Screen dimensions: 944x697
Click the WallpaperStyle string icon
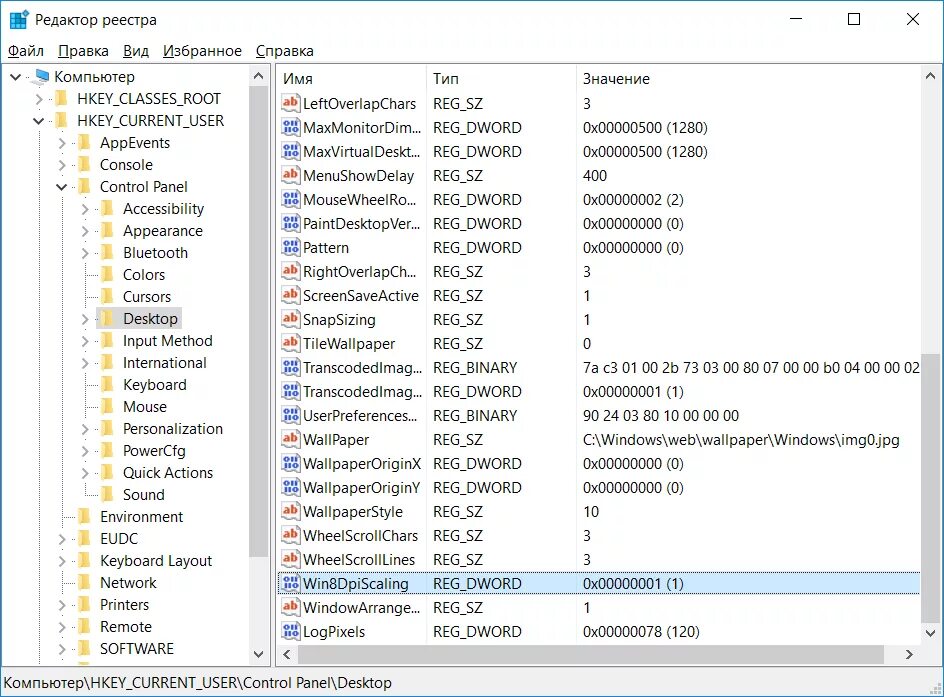pyautogui.click(x=291, y=512)
